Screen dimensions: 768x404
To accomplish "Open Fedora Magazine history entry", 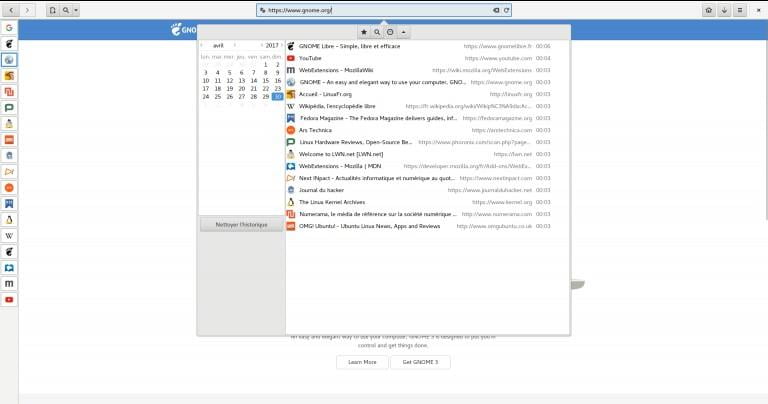I will click(427, 118).
